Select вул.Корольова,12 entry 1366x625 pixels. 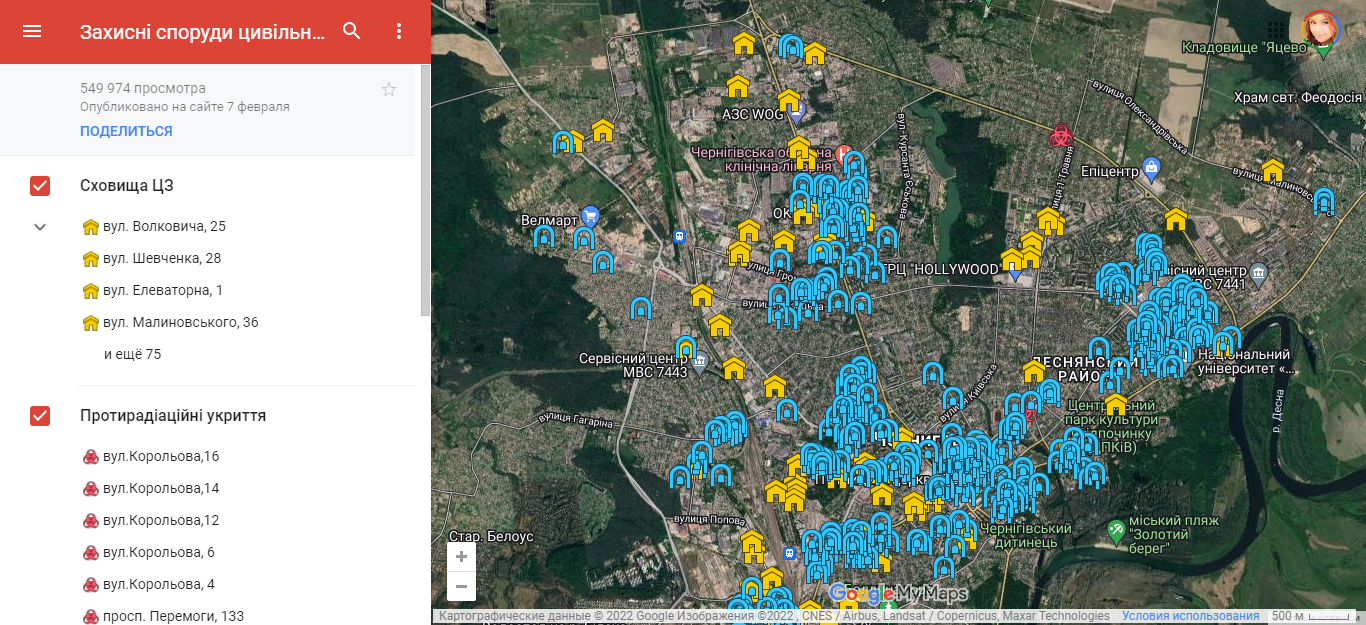tap(150, 521)
